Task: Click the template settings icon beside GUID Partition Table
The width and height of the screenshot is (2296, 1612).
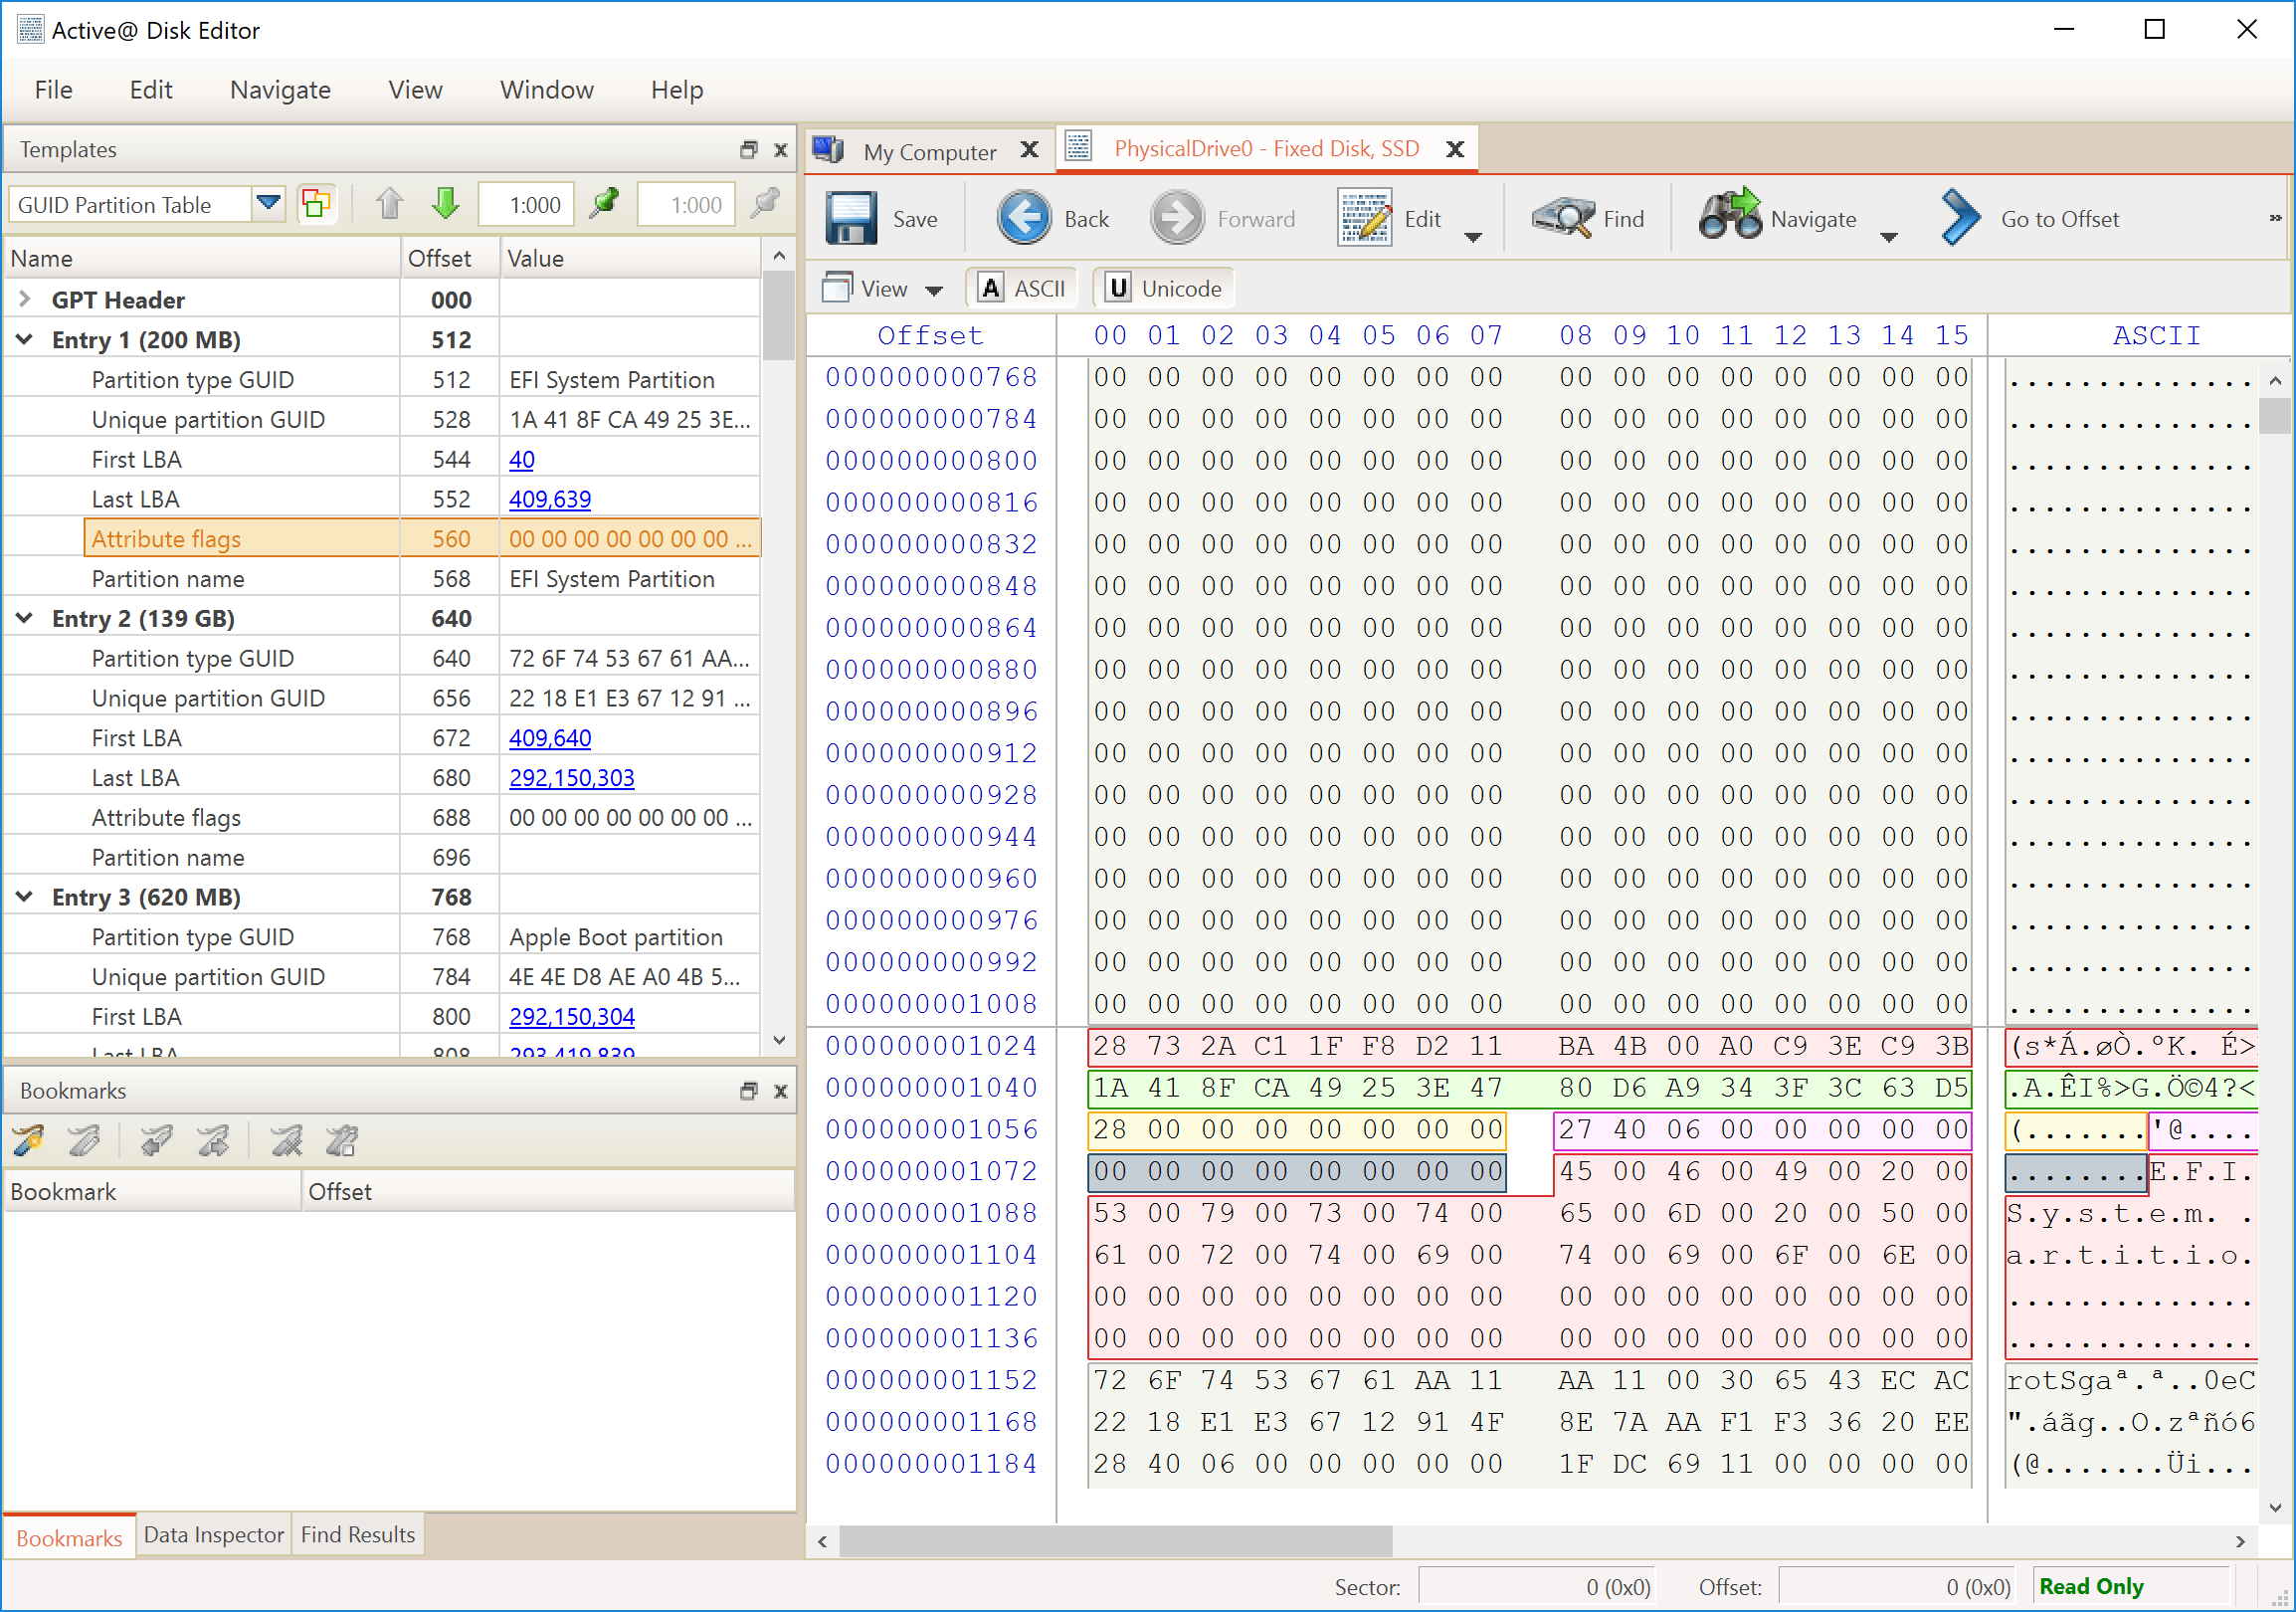Action: click(316, 204)
